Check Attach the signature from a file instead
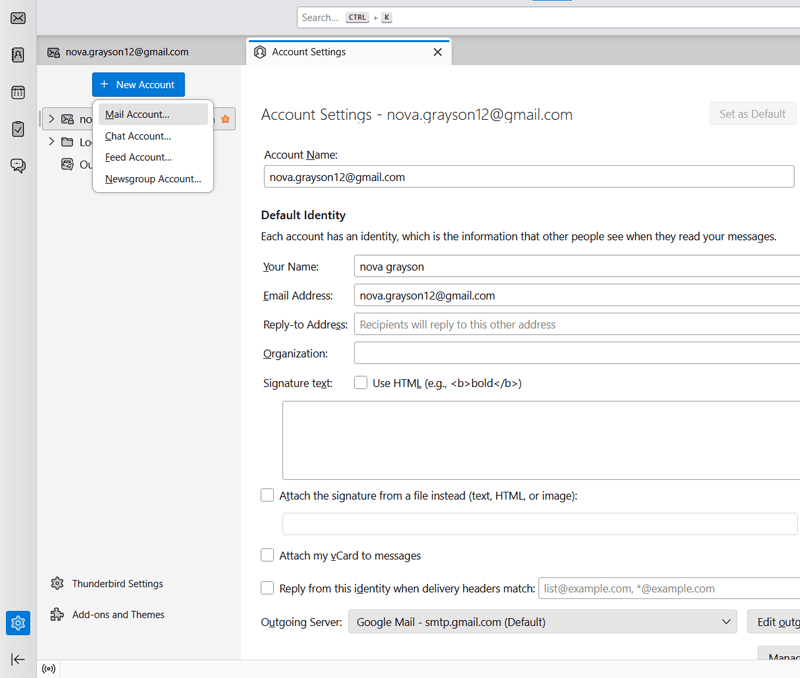 click(267, 495)
